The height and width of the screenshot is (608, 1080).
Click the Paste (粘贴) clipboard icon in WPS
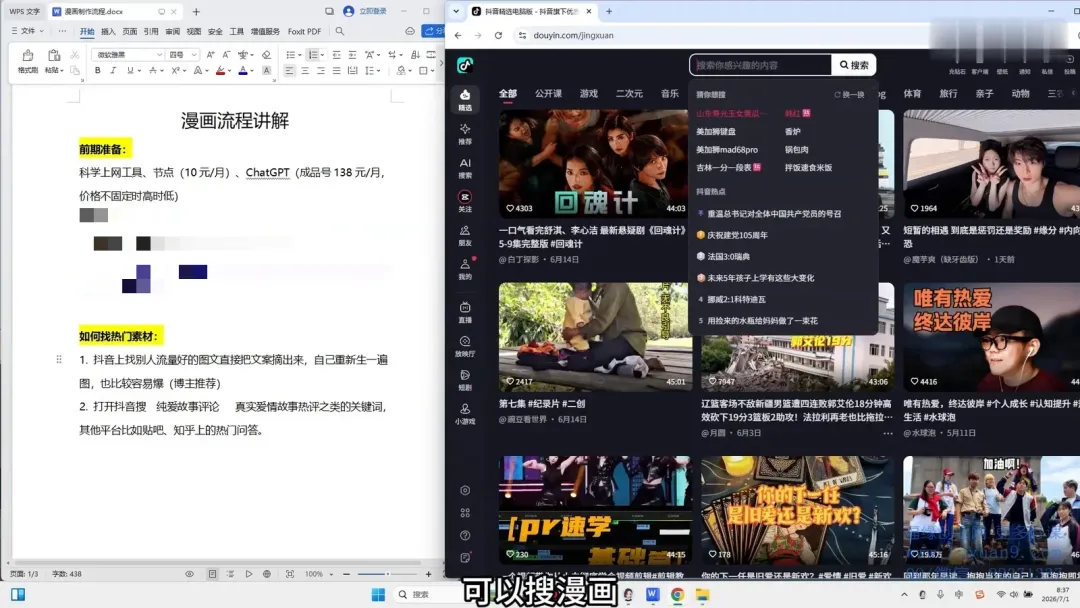pos(54,56)
